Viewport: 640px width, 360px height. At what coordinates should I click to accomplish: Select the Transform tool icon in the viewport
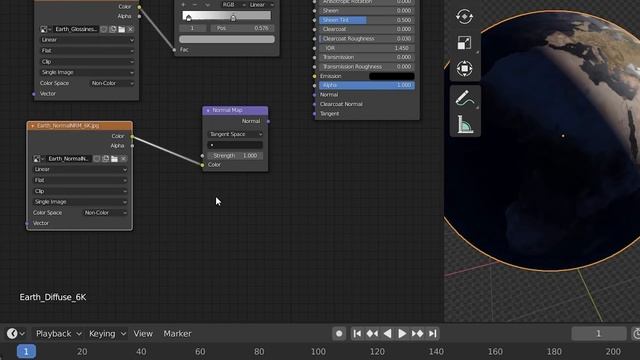pyautogui.click(x=464, y=69)
